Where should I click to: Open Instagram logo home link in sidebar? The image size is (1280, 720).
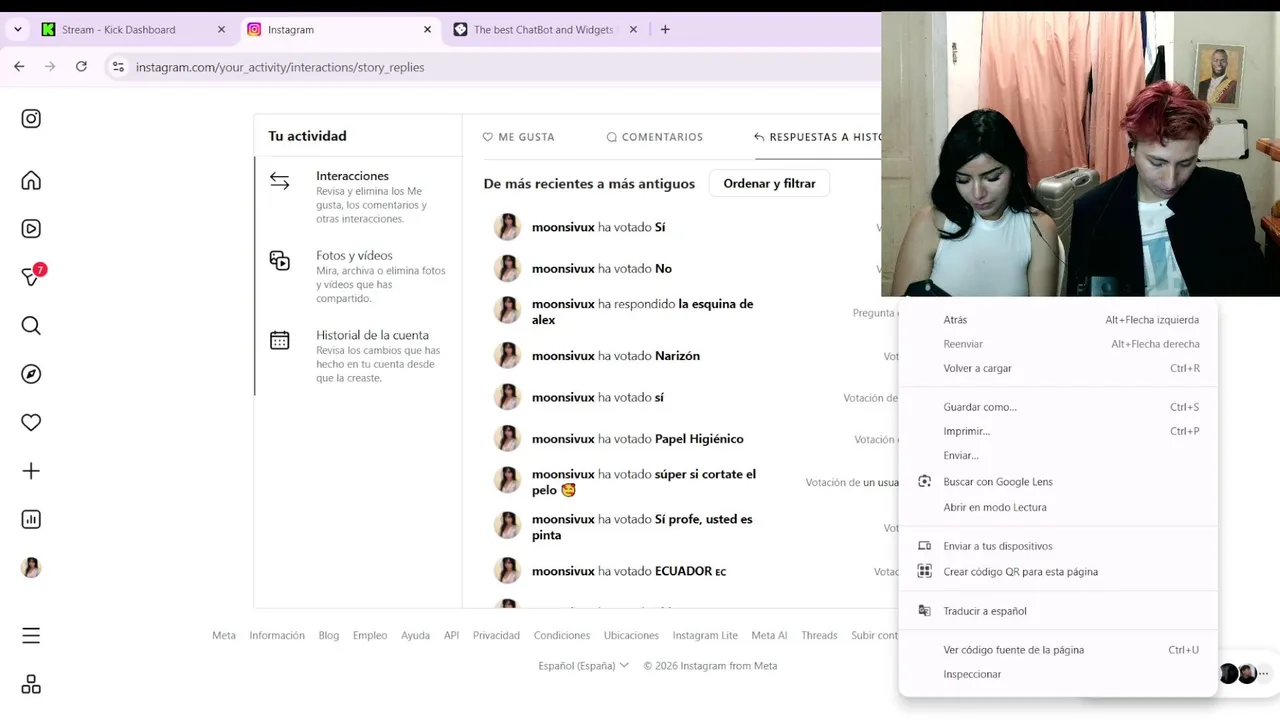point(31,119)
